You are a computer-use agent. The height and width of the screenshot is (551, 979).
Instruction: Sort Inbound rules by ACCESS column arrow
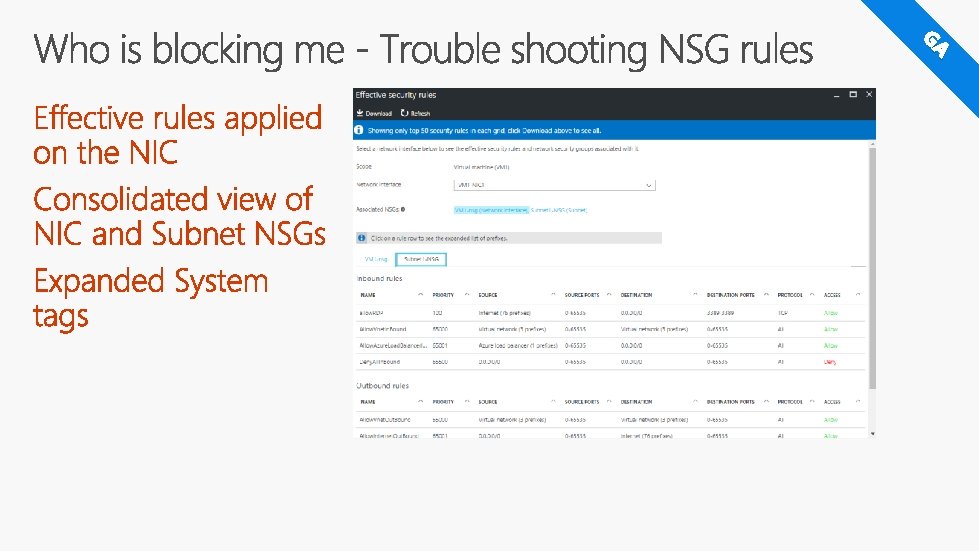(x=858, y=295)
